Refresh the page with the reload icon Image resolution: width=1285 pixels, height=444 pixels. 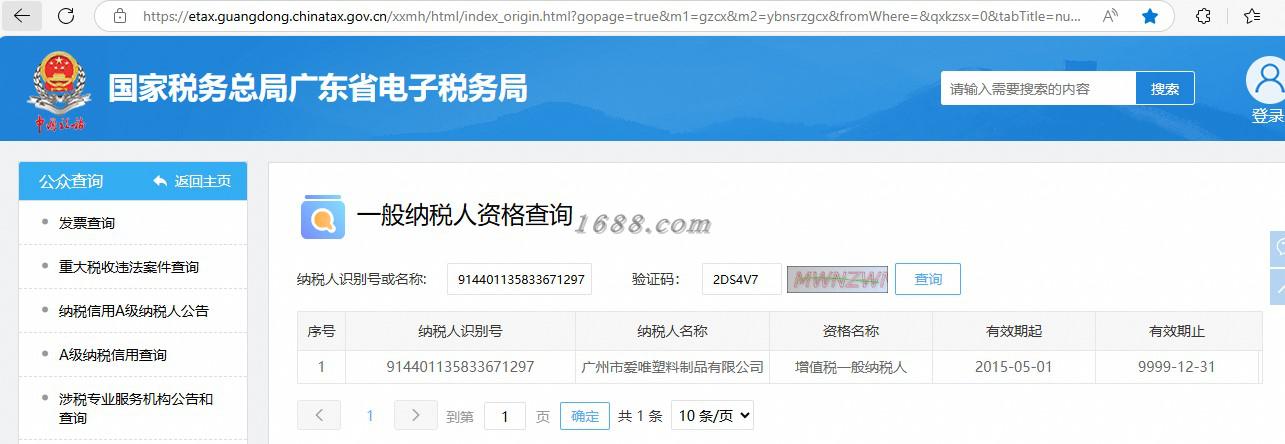pos(66,16)
